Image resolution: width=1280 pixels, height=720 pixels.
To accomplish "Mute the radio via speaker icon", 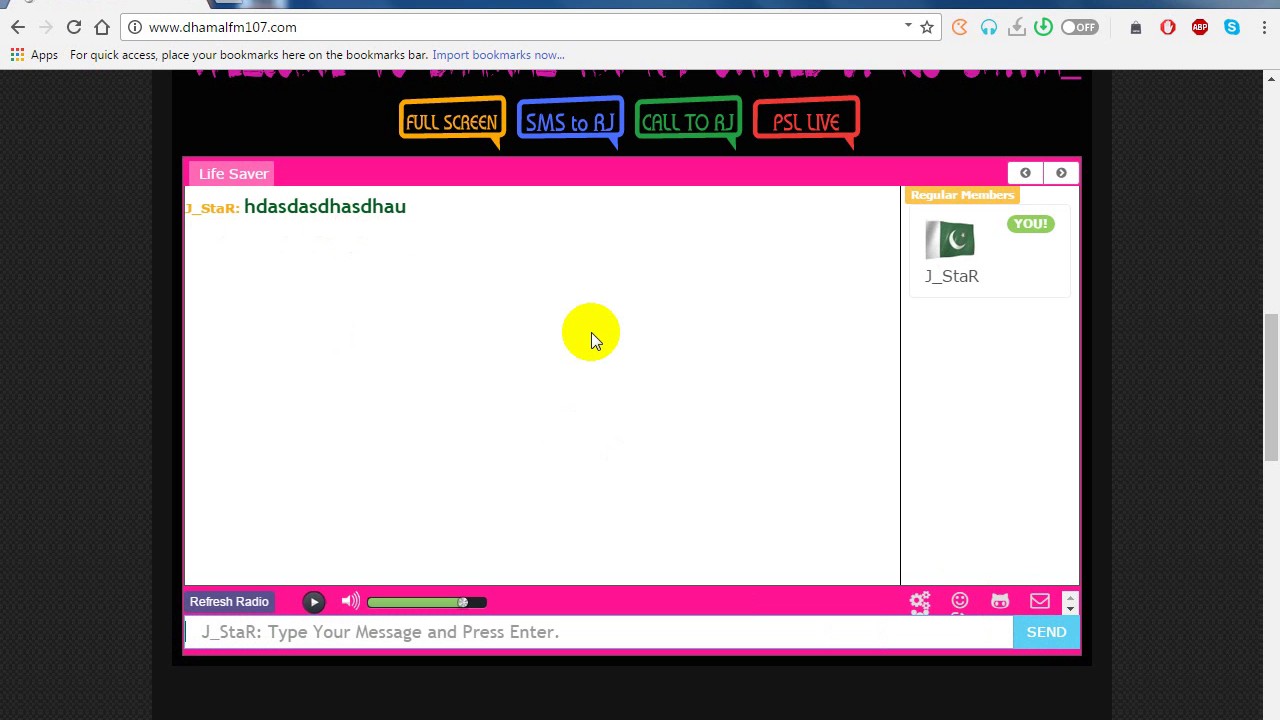I will (x=350, y=601).
